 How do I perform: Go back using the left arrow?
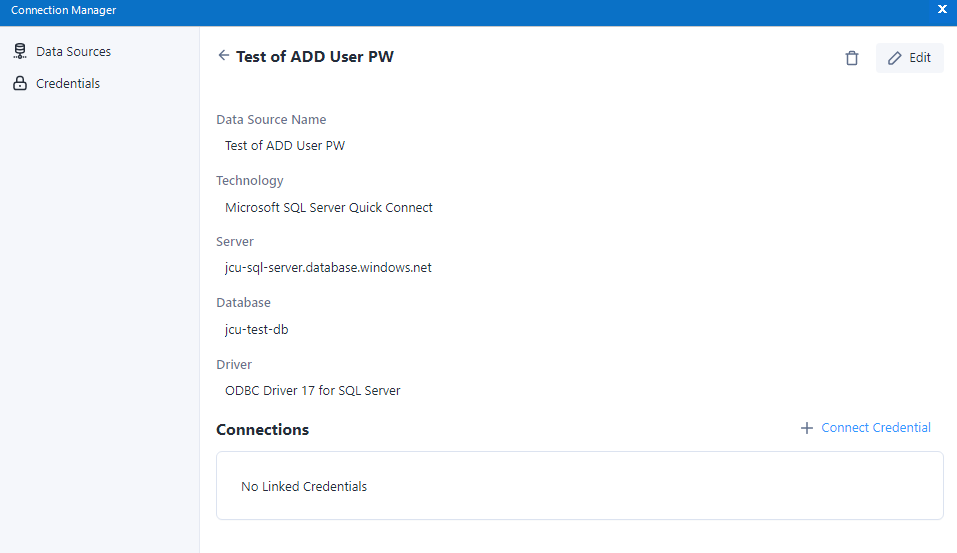[223, 56]
